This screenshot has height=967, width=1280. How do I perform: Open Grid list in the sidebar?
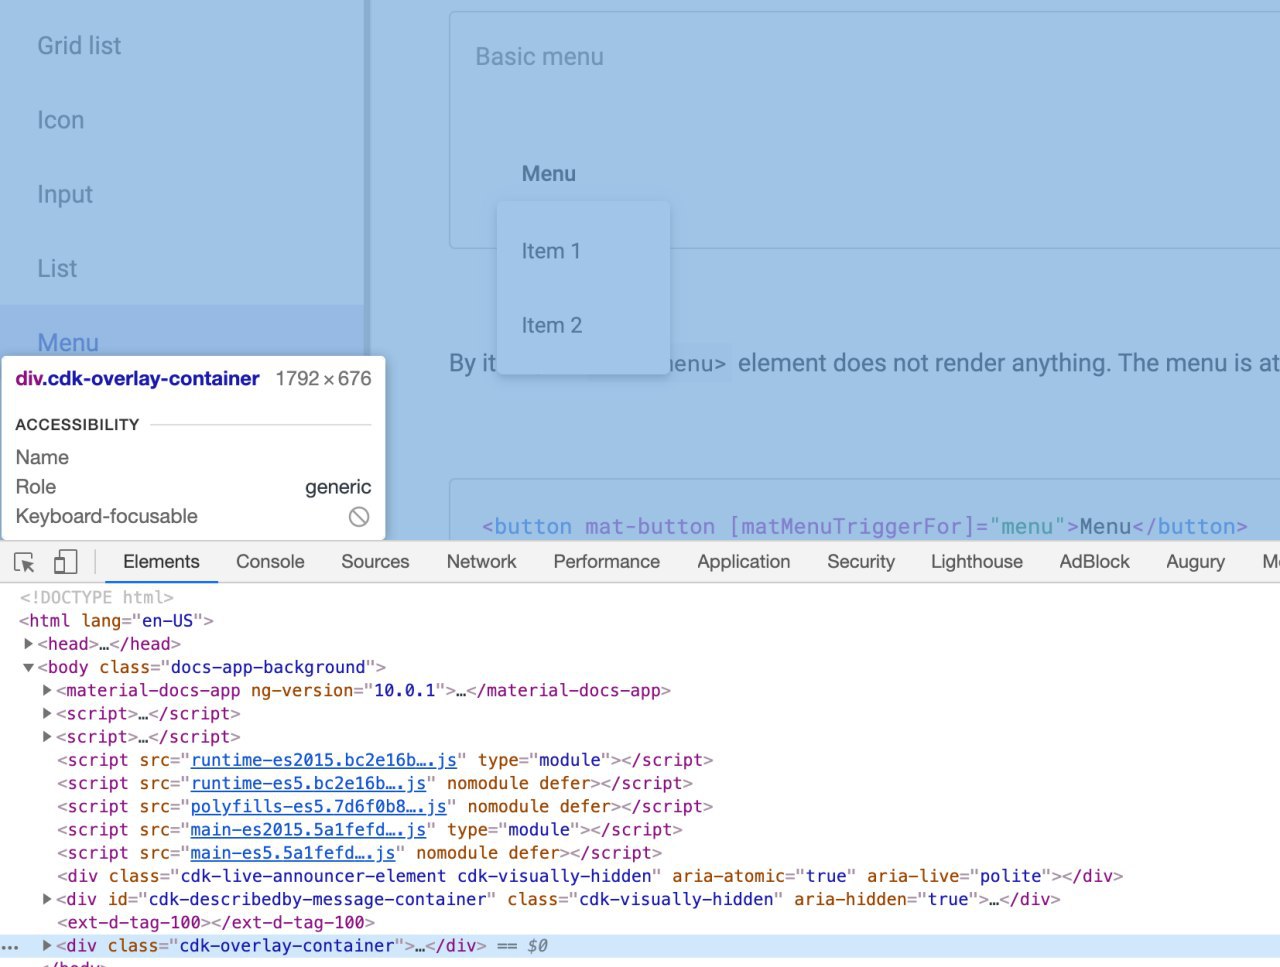click(x=79, y=46)
